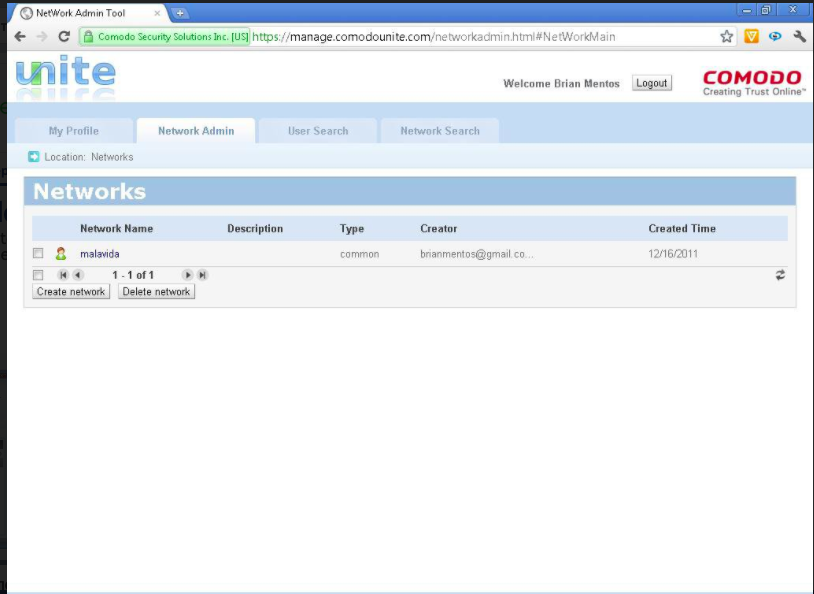Jump to first page of networks list
Image resolution: width=814 pixels, height=594 pixels.
pyautogui.click(x=63, y=275)
